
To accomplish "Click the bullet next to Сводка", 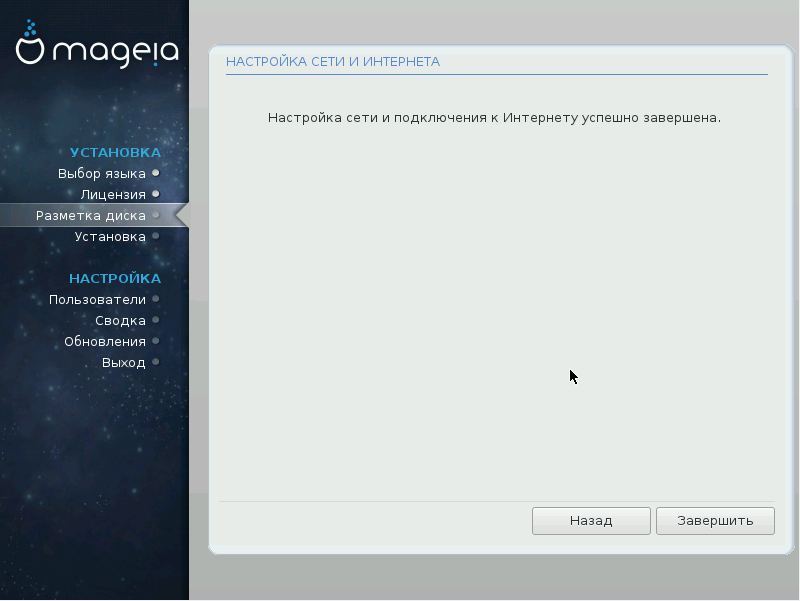I will [x=156, y=320].
